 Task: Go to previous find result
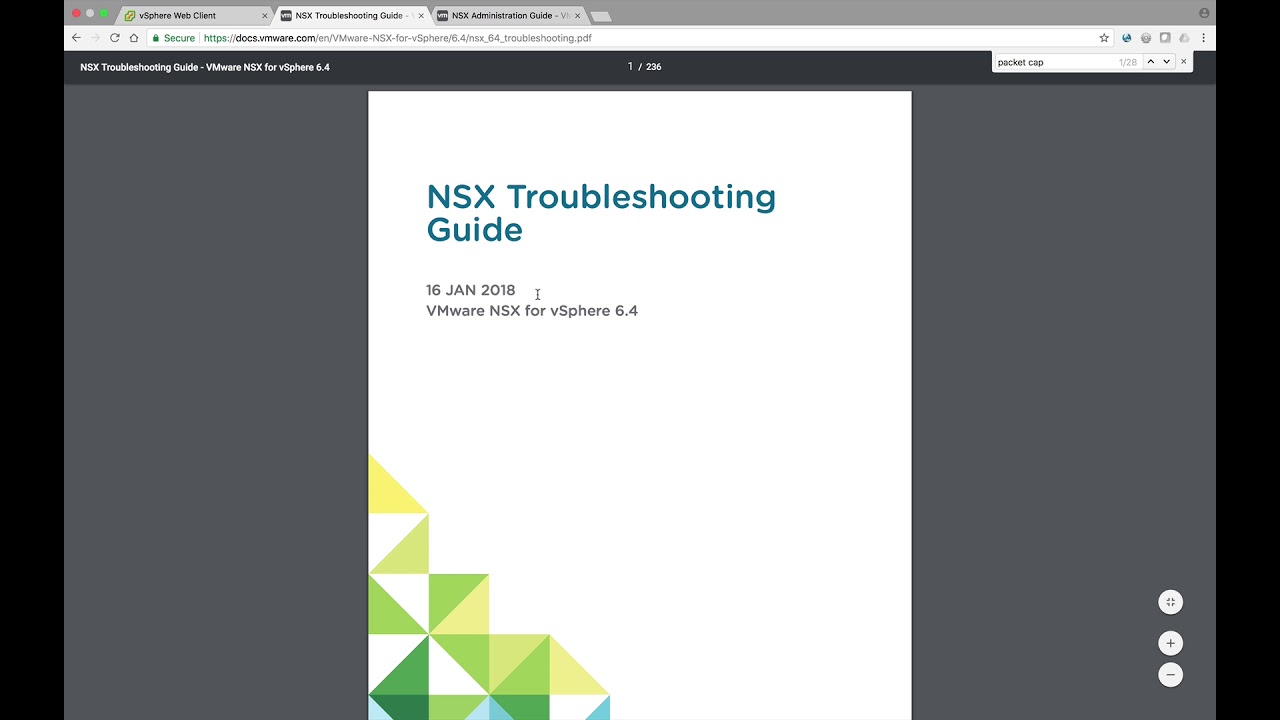[x=1150, y=62]
